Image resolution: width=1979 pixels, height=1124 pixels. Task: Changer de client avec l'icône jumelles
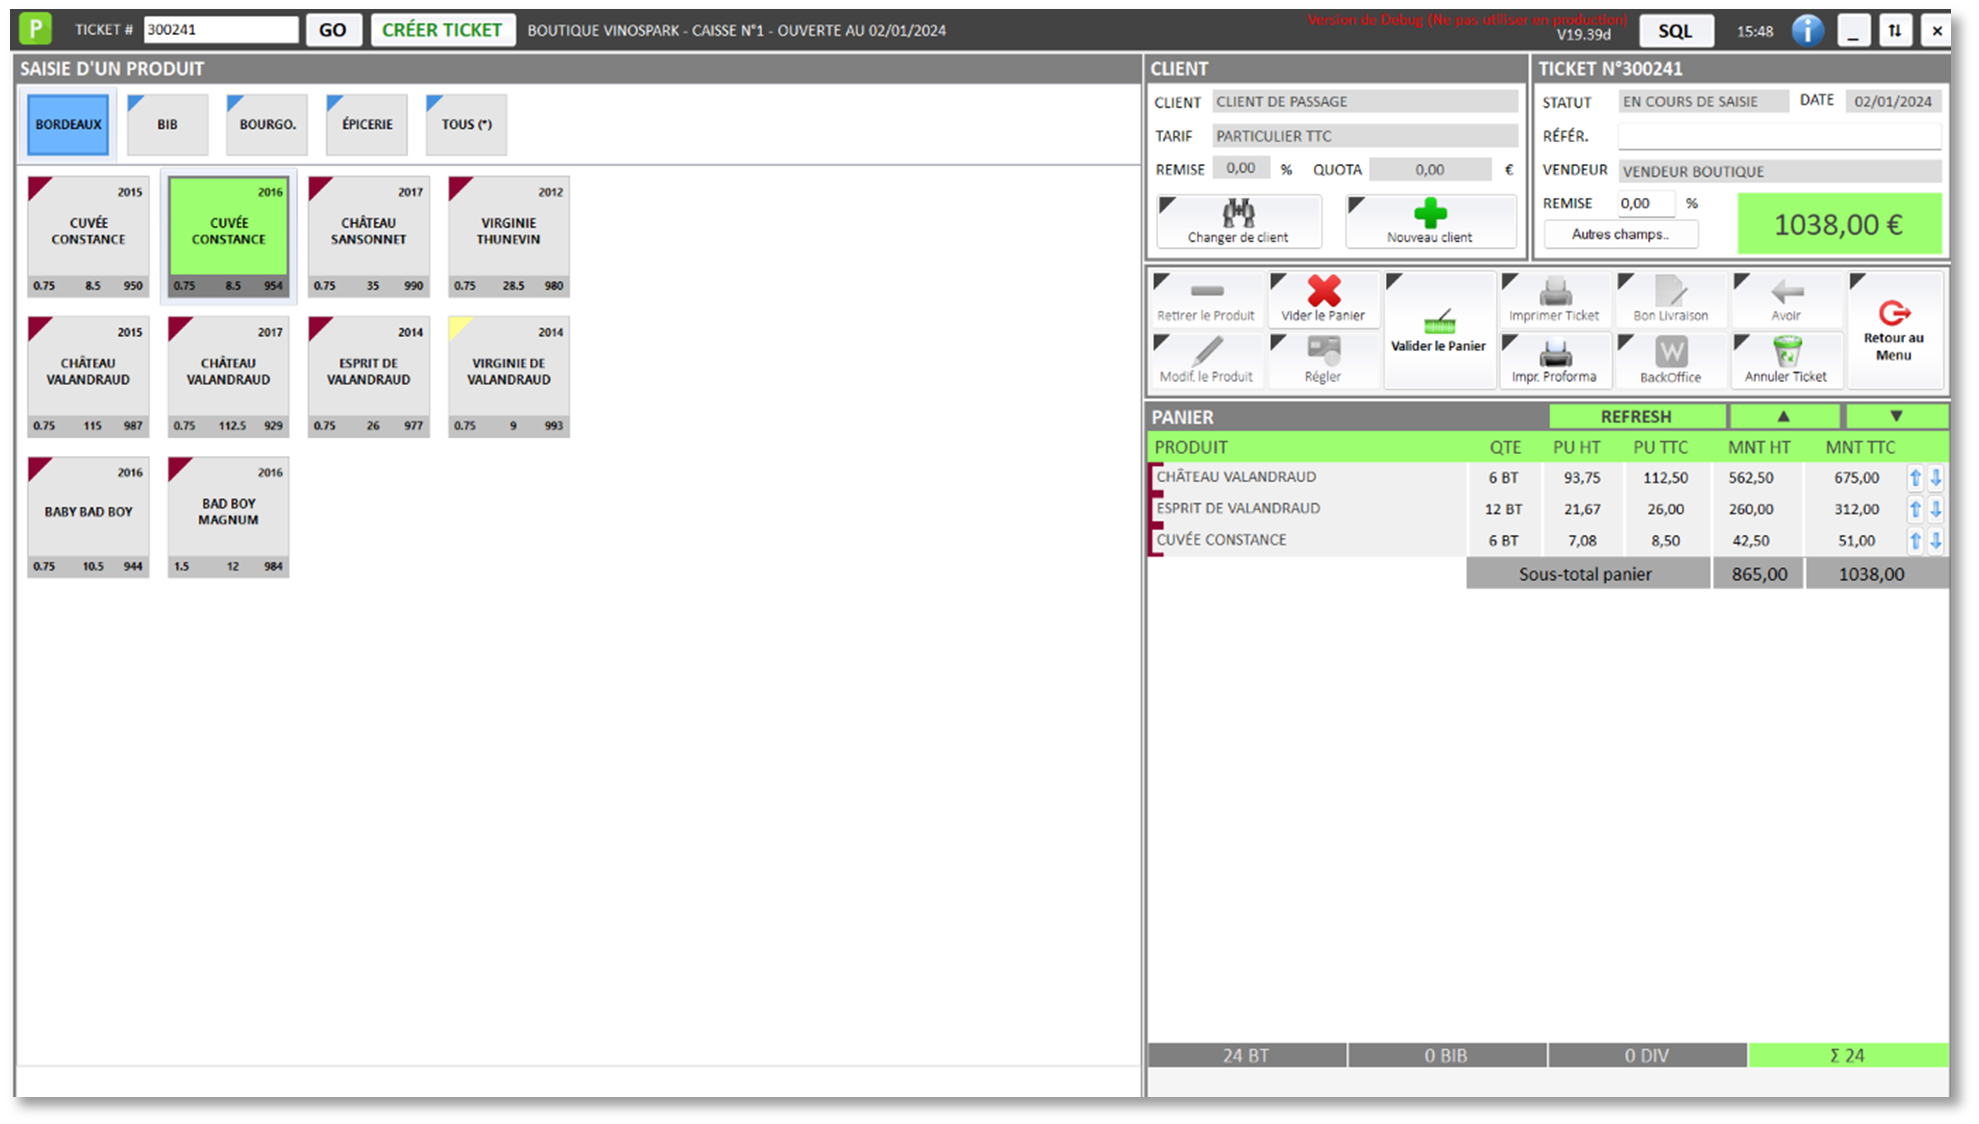[x=1238, y=221]
